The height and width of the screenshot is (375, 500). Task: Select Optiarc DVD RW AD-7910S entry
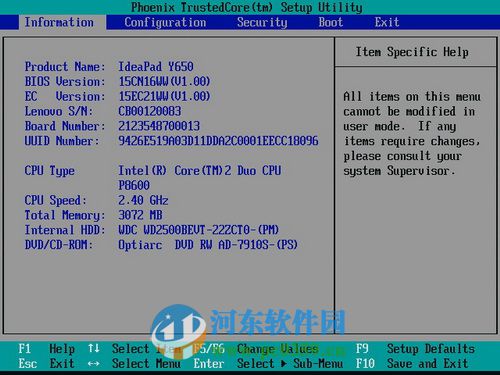click(x=208, y=245)
